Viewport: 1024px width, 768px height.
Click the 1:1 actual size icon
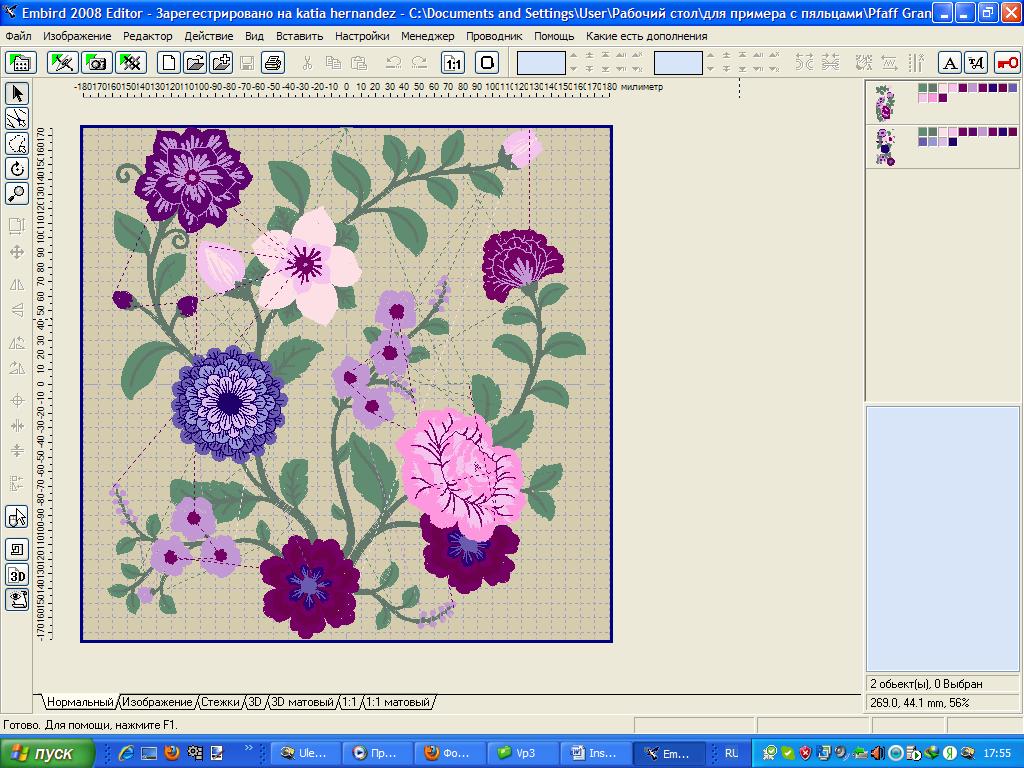[x=453, y=63]
